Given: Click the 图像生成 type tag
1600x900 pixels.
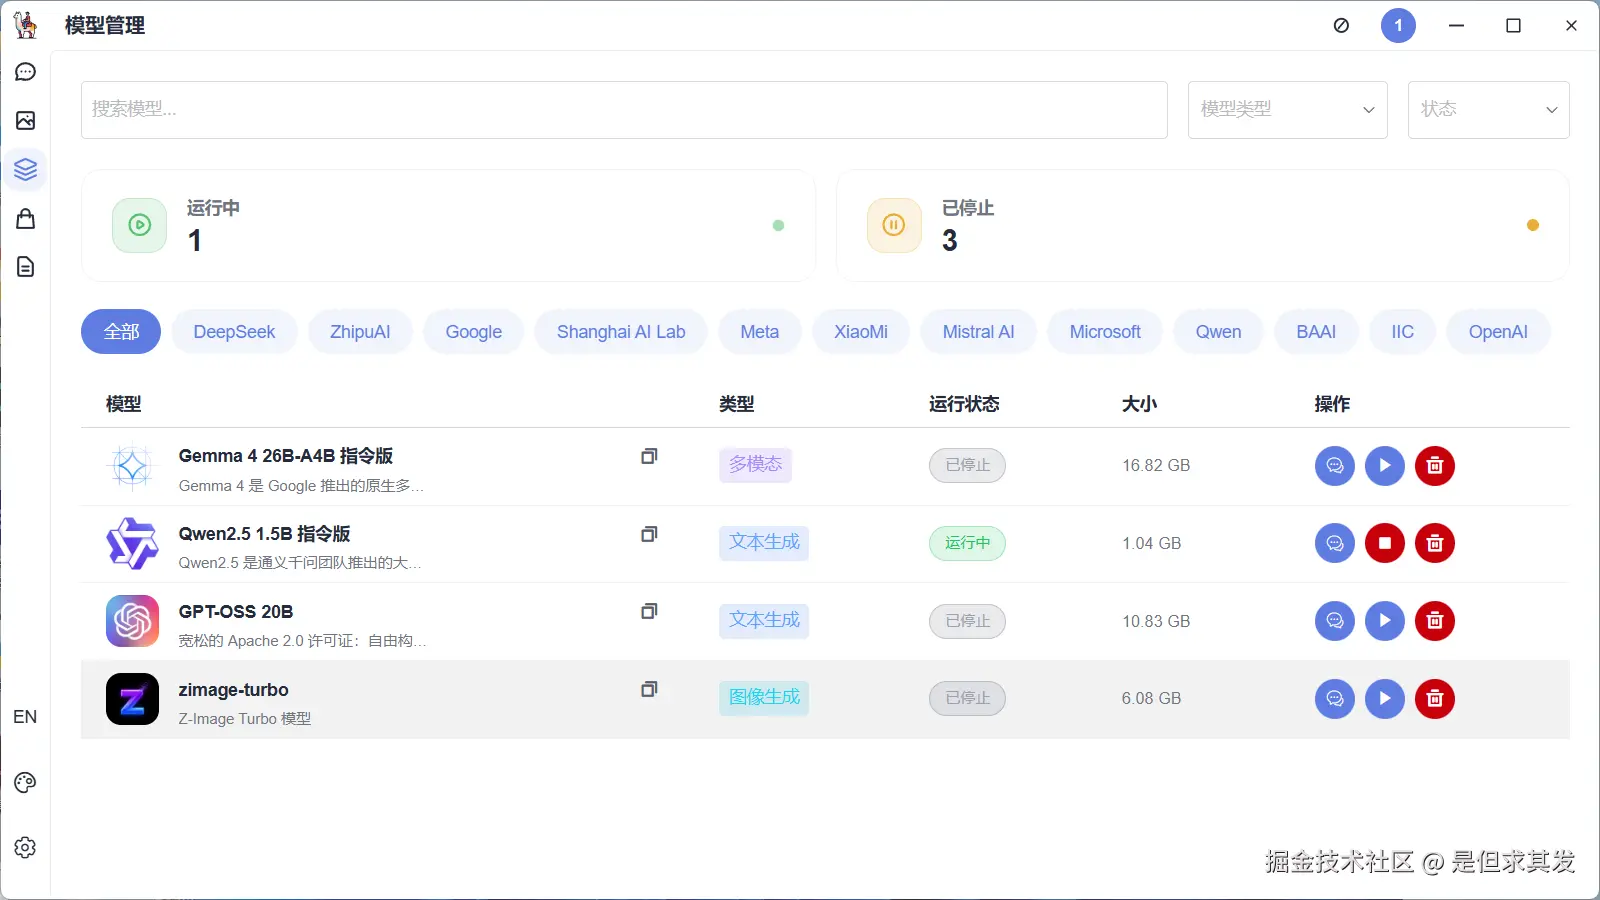Looking at the screenshot, I should (764, 698).
